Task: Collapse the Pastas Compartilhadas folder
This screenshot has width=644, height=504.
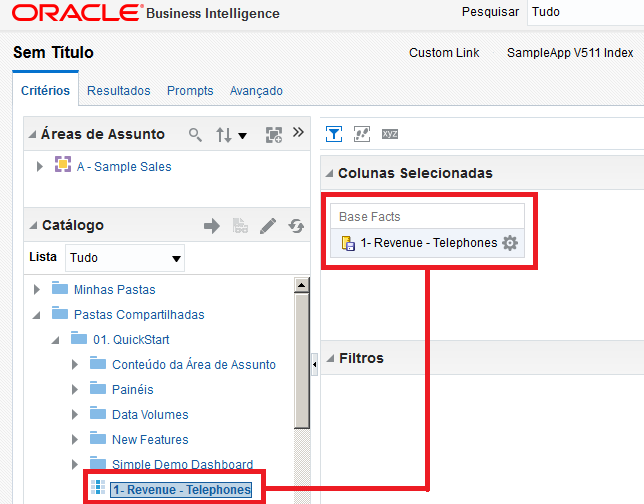Action: tap(37, 315)
